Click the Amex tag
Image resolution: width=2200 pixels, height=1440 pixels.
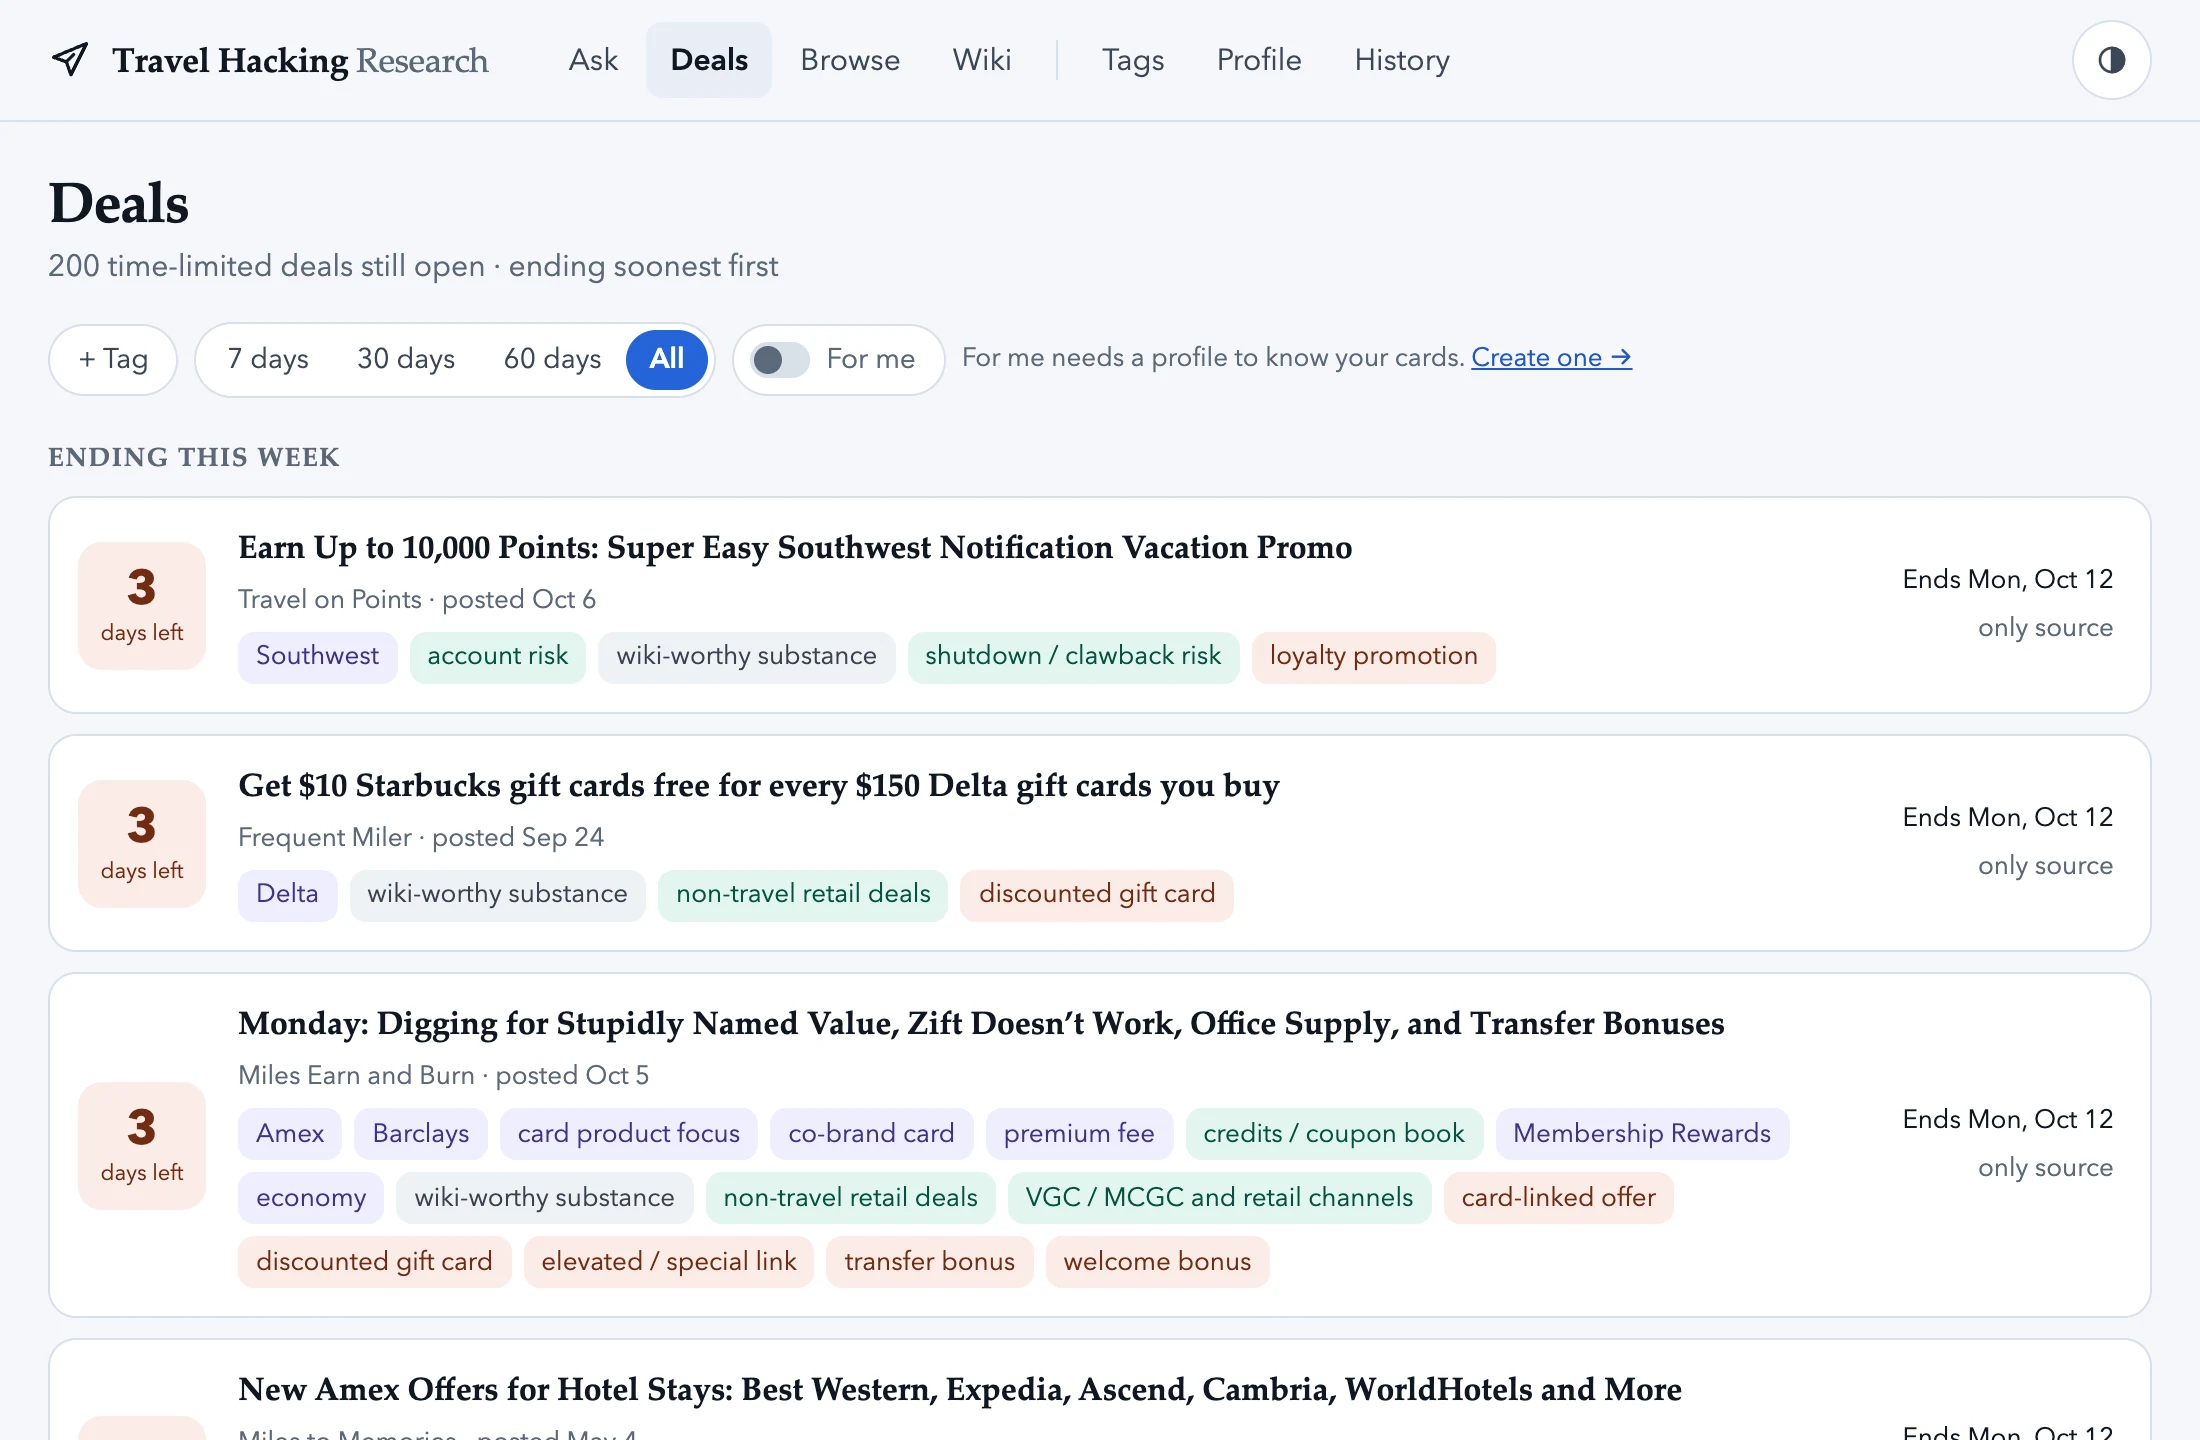(290, 1134)
